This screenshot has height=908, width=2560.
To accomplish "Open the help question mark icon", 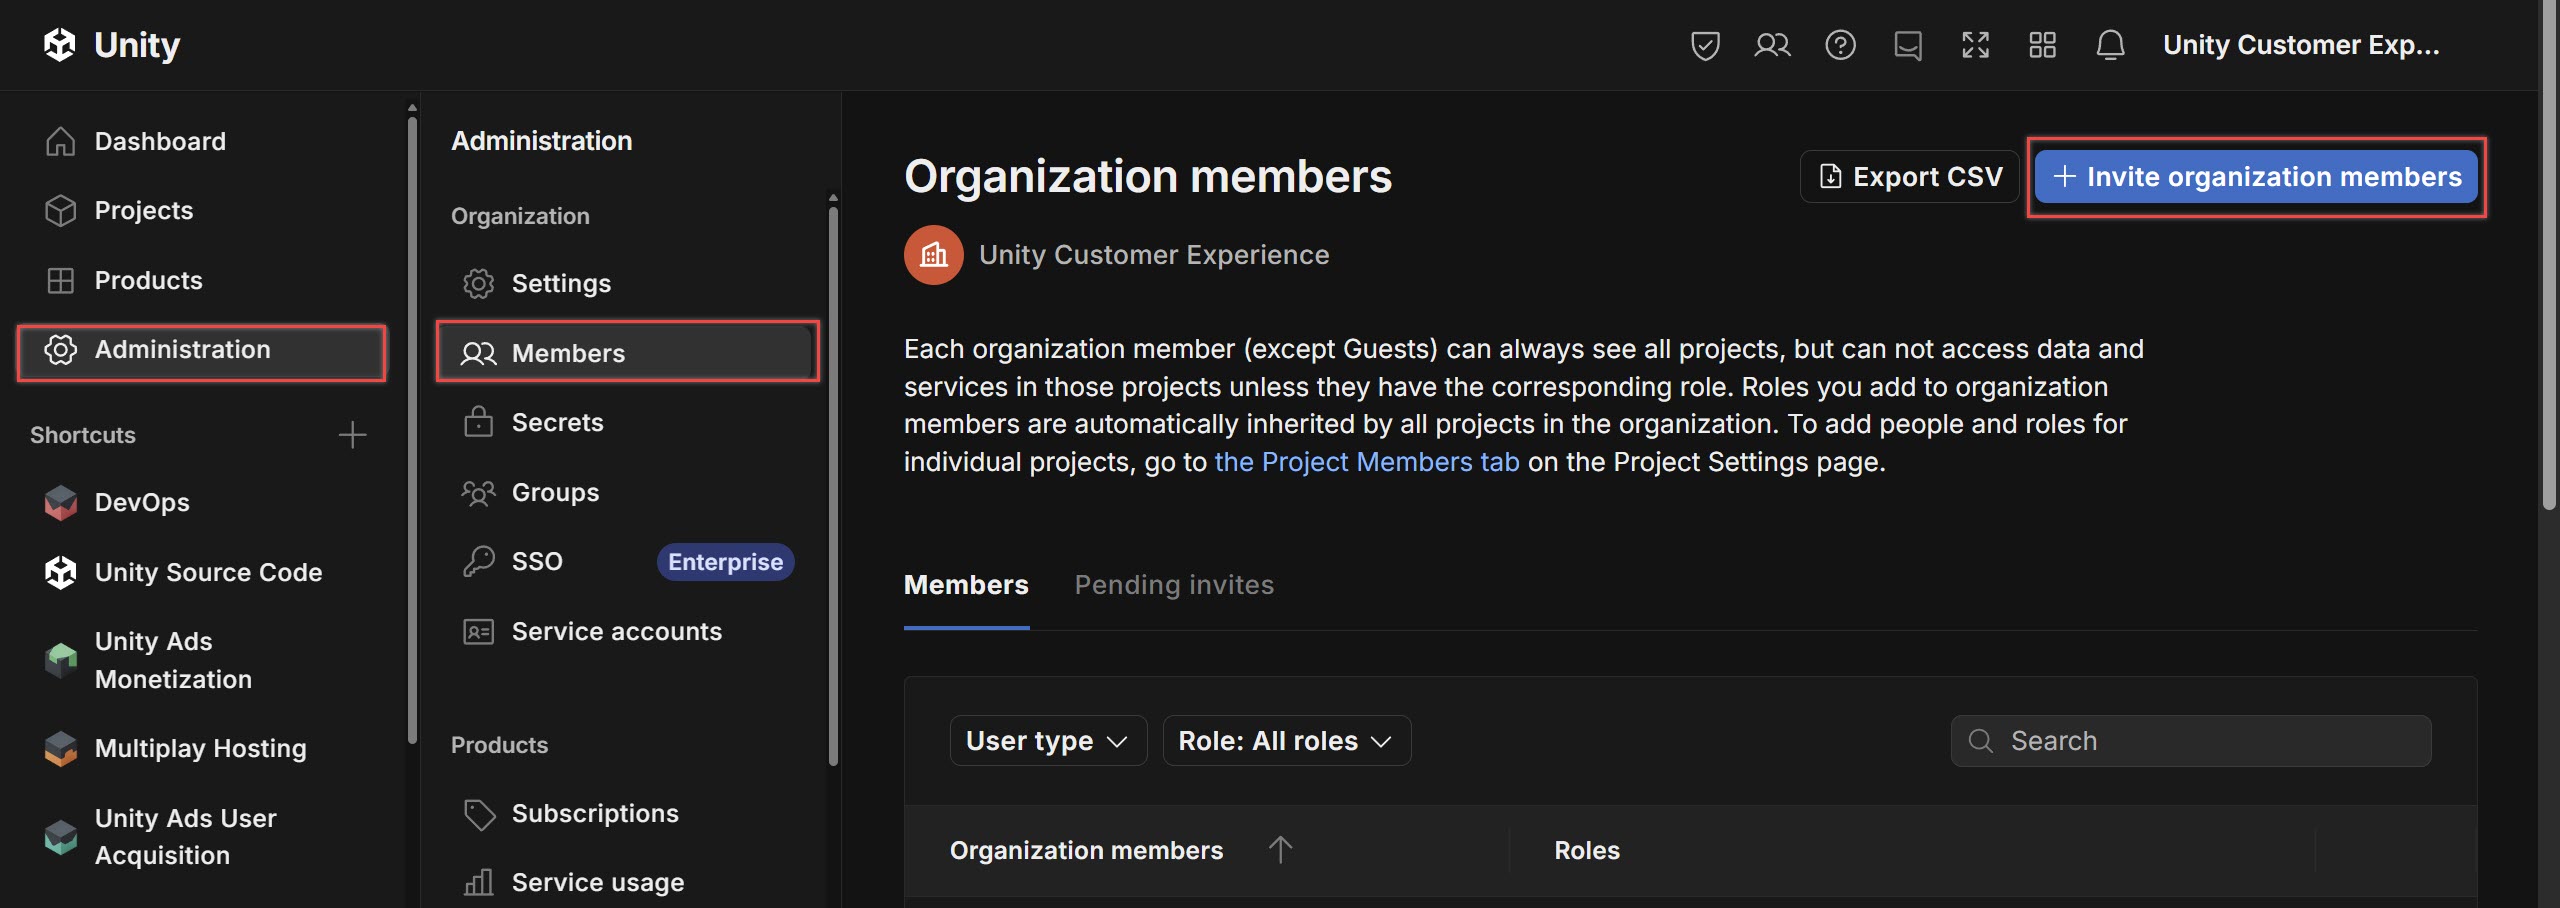I will pyautogui.click(x=1840, y=45).
